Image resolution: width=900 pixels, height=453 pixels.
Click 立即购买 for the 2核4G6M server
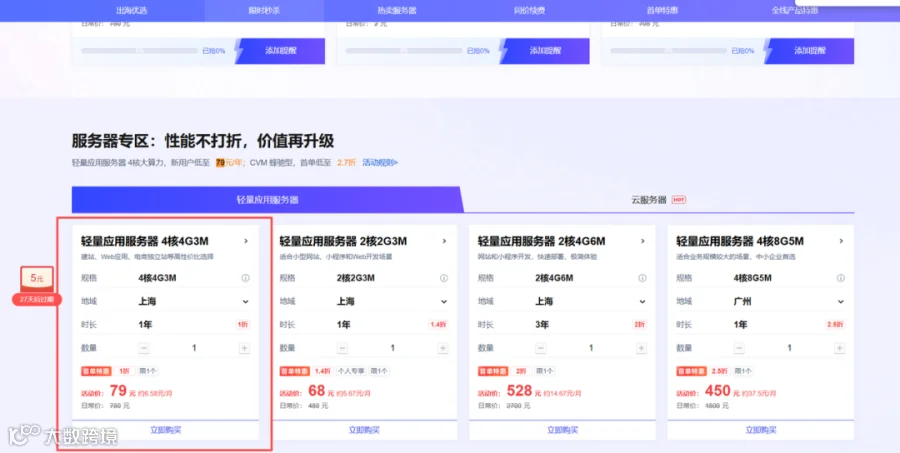[562, 430]
